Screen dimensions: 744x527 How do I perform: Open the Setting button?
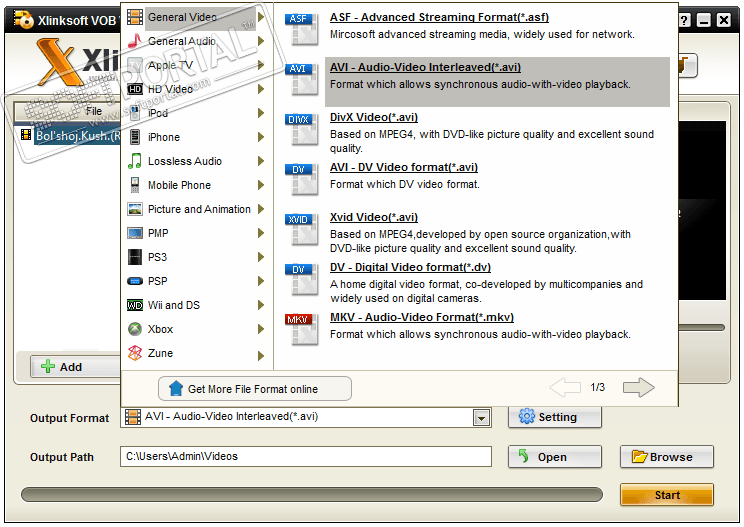555,417
